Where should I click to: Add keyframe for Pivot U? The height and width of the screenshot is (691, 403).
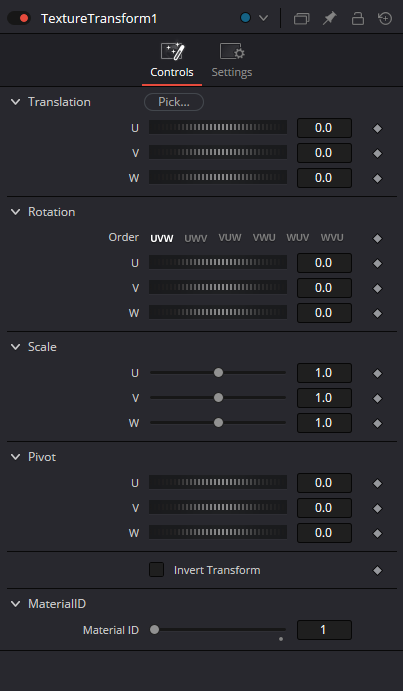377,483
